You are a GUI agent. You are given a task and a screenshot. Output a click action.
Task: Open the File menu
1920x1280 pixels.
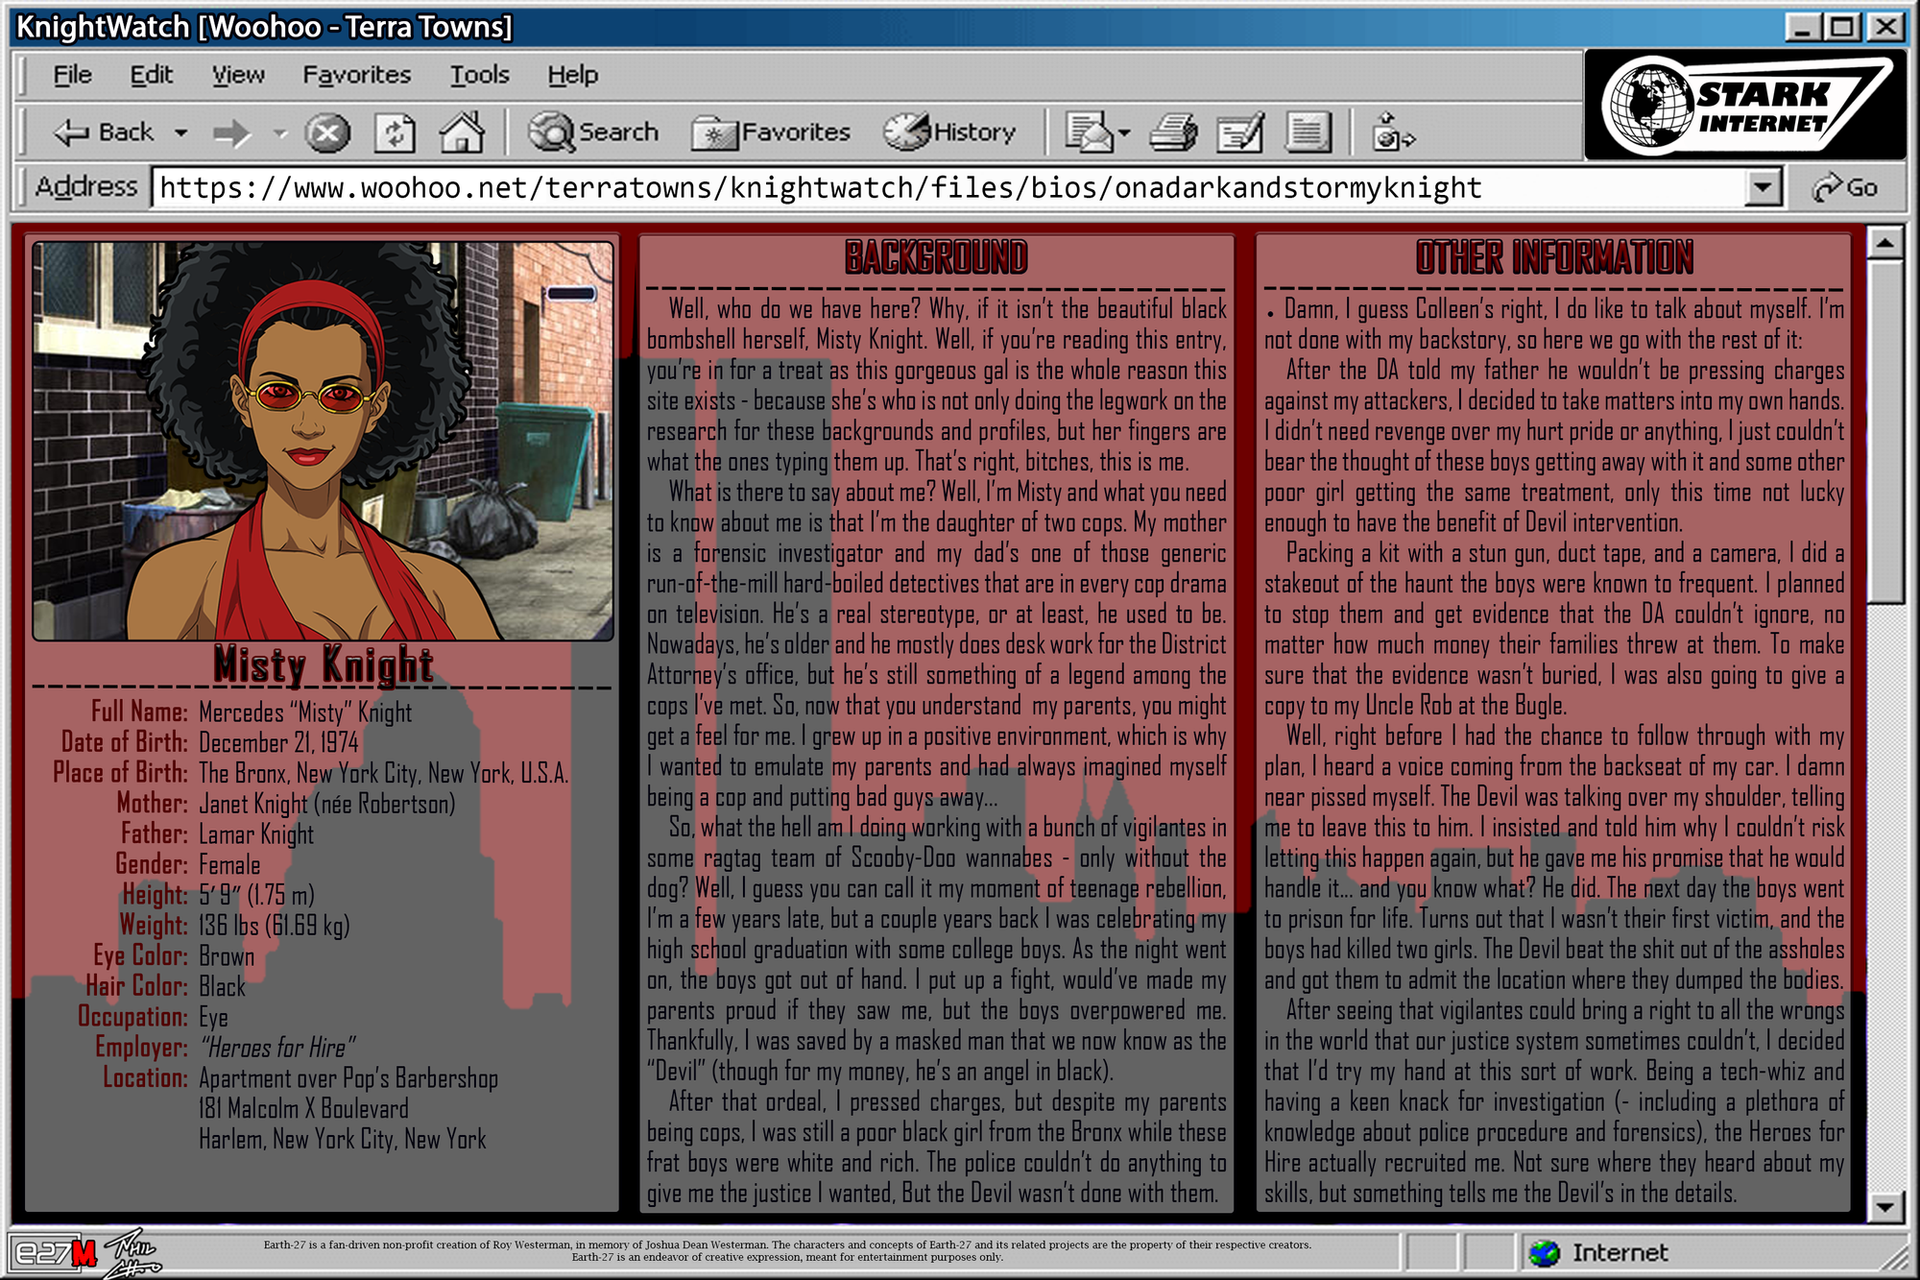pyautogui.click(x=72, y=75)
